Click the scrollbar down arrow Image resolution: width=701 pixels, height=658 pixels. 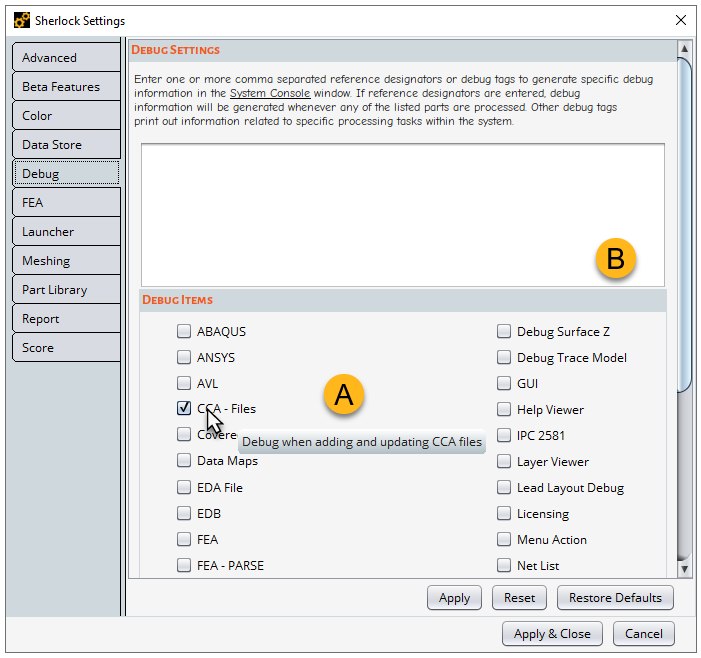(684, 569)
